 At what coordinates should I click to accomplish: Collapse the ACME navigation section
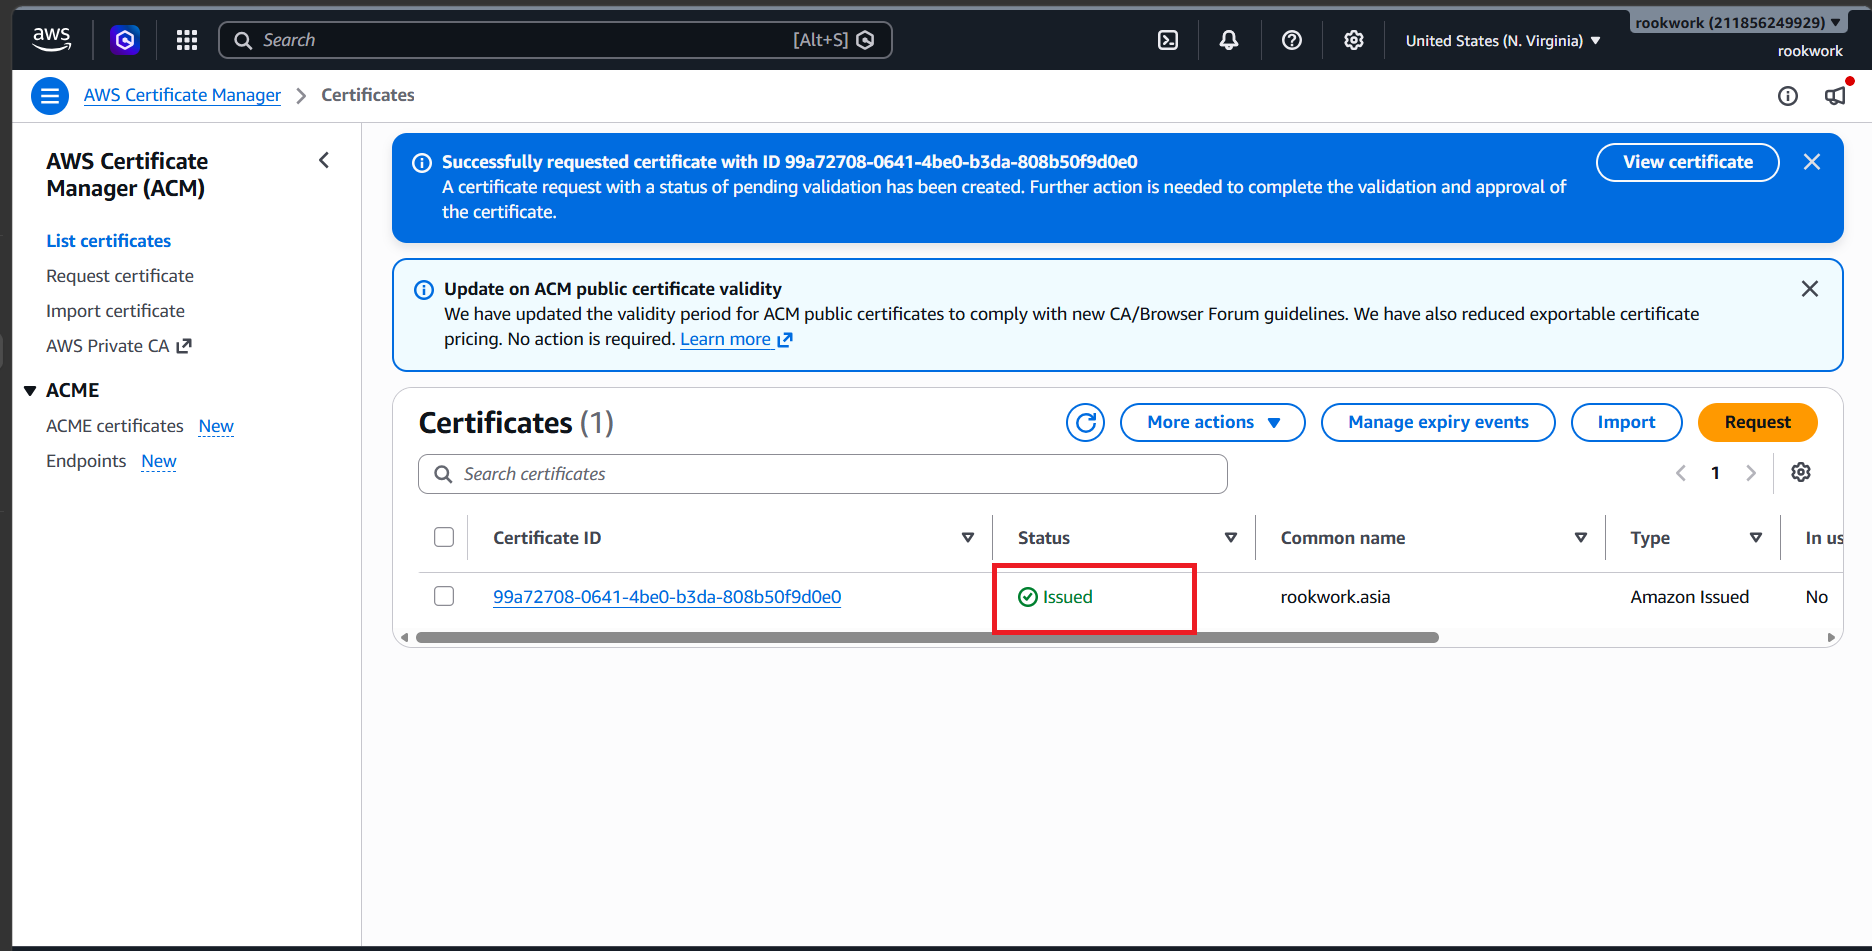[30, 390]
